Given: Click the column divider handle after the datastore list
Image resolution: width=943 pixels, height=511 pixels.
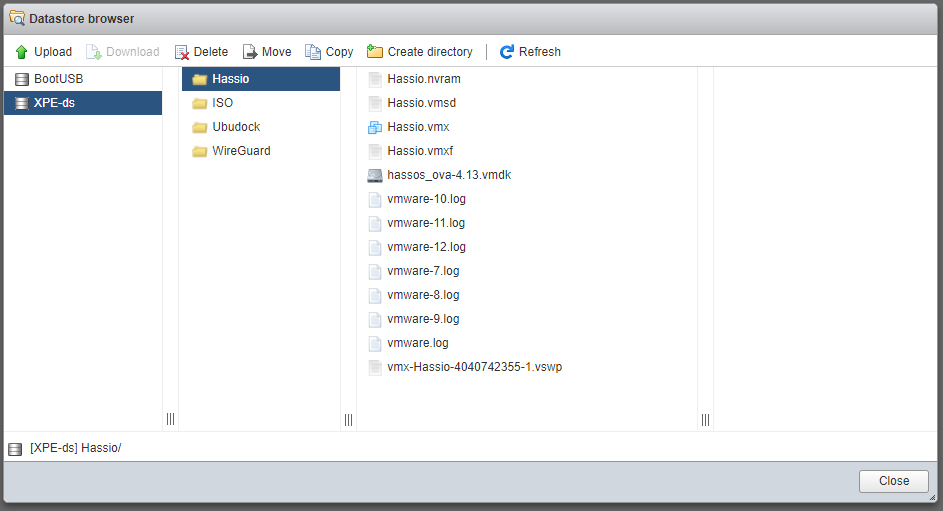Looking at the screenshot, I should pyautogui.click(x=170, y=419).
